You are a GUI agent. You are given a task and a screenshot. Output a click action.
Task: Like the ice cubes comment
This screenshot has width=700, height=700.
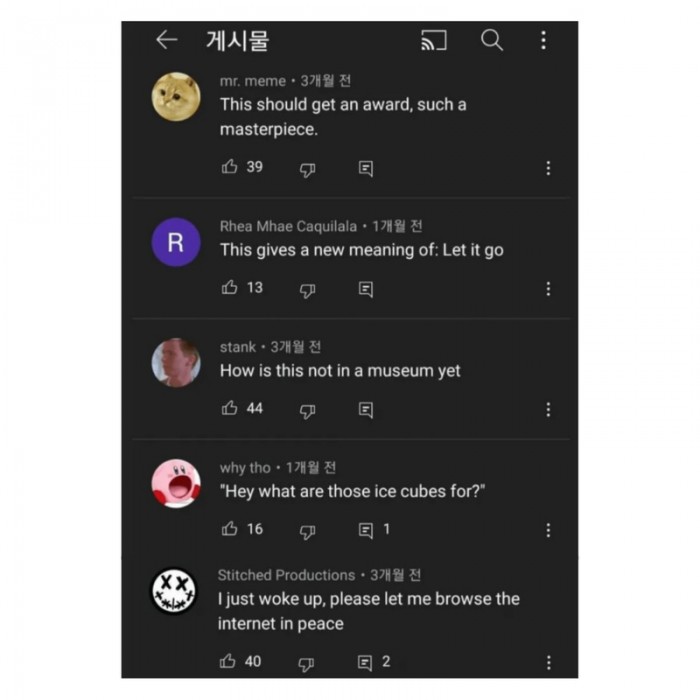[230, 529]
